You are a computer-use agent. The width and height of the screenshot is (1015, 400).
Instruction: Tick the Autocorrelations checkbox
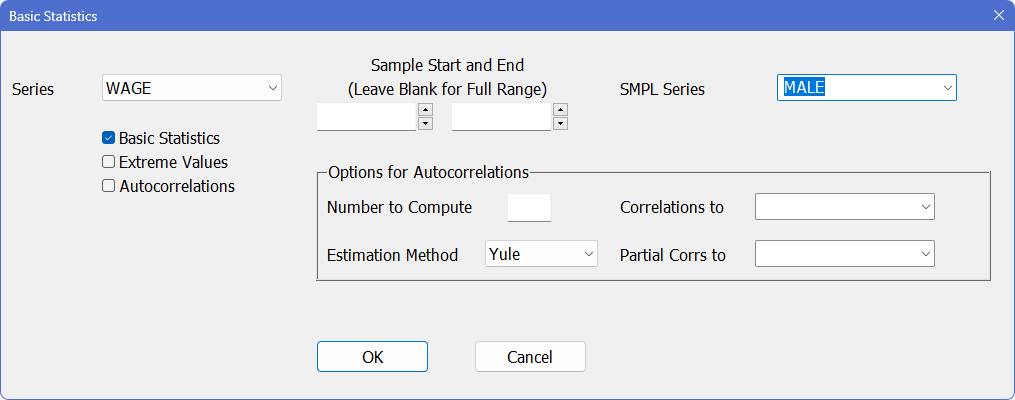coord(109,186)
